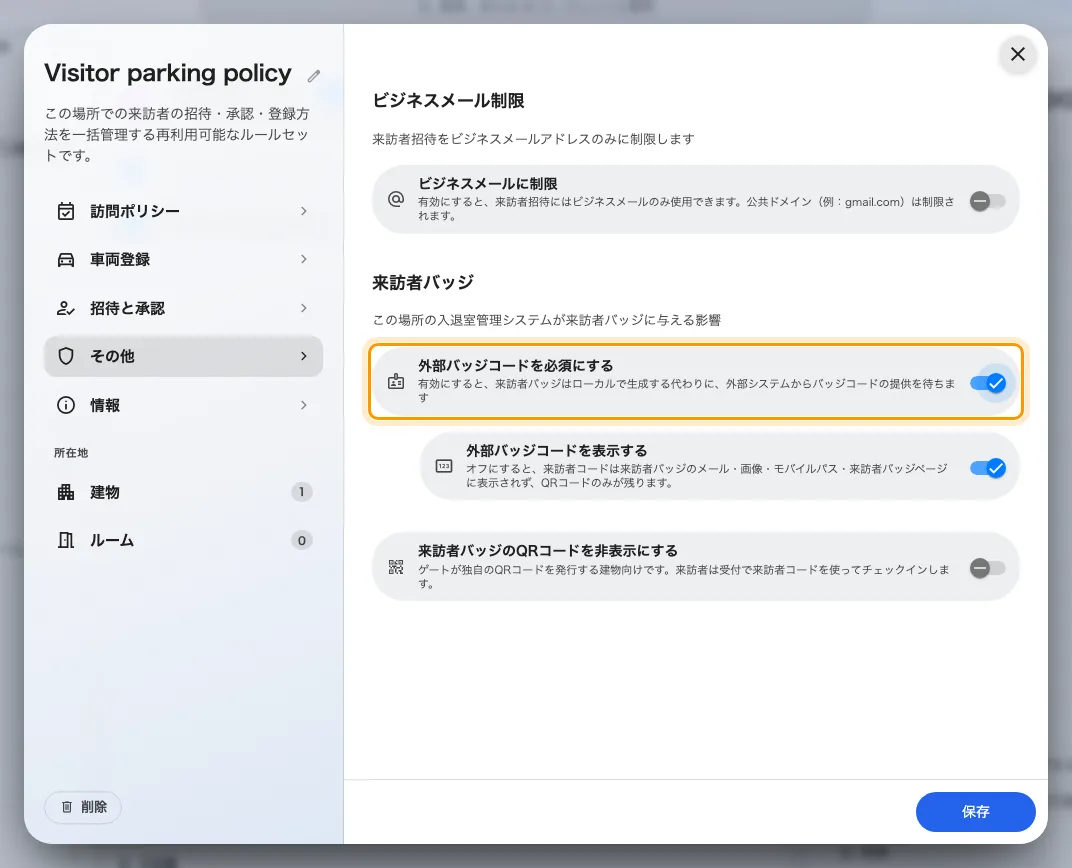
Task: Expand the 訪問ポリシー chevron
Action: click(x=304, y=211)
